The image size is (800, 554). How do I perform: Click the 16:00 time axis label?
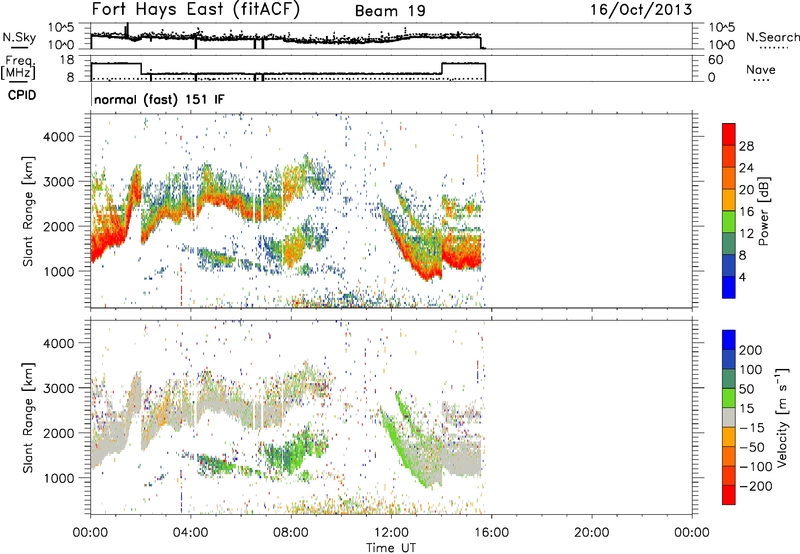point(491,533)
